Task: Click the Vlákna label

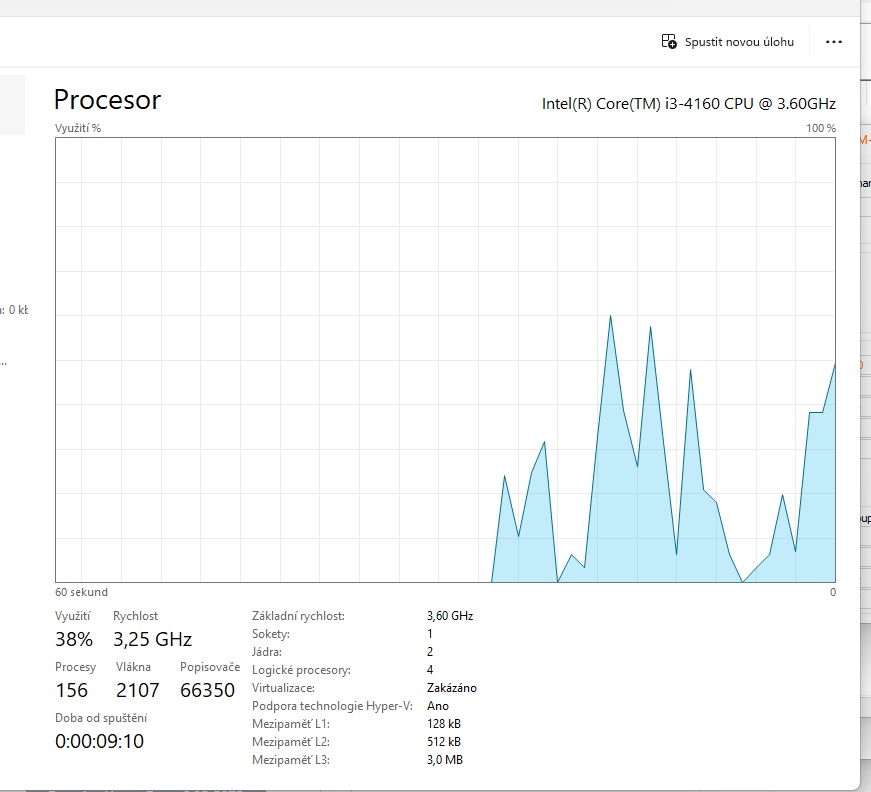Action: point(133,666)
